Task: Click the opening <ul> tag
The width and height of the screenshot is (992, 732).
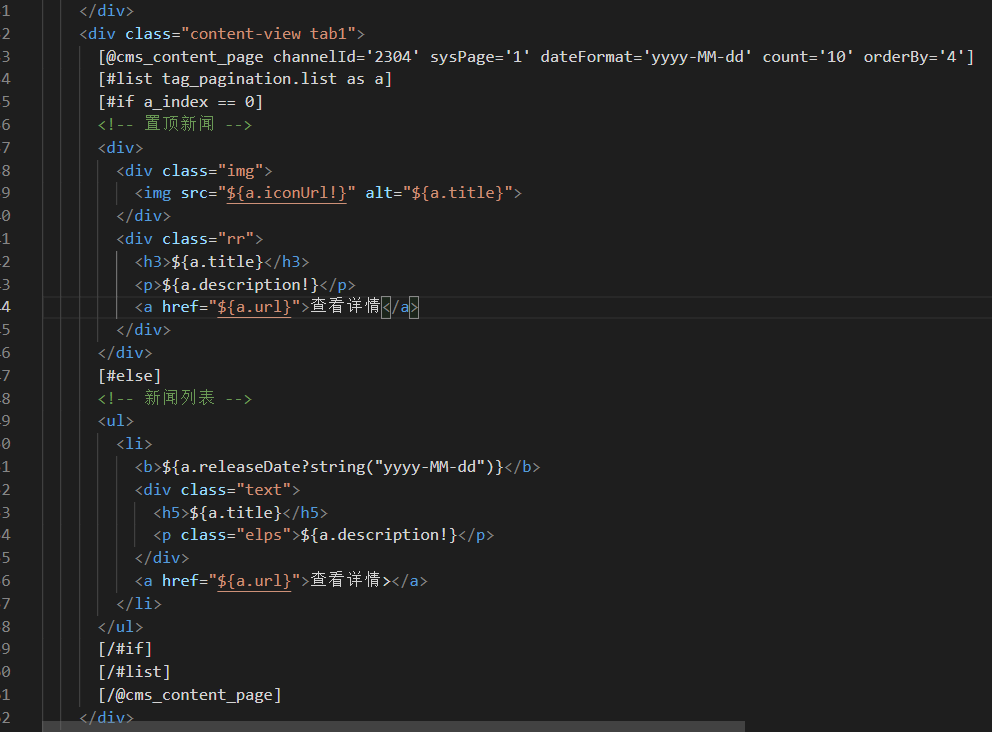Action: (116, 421)
